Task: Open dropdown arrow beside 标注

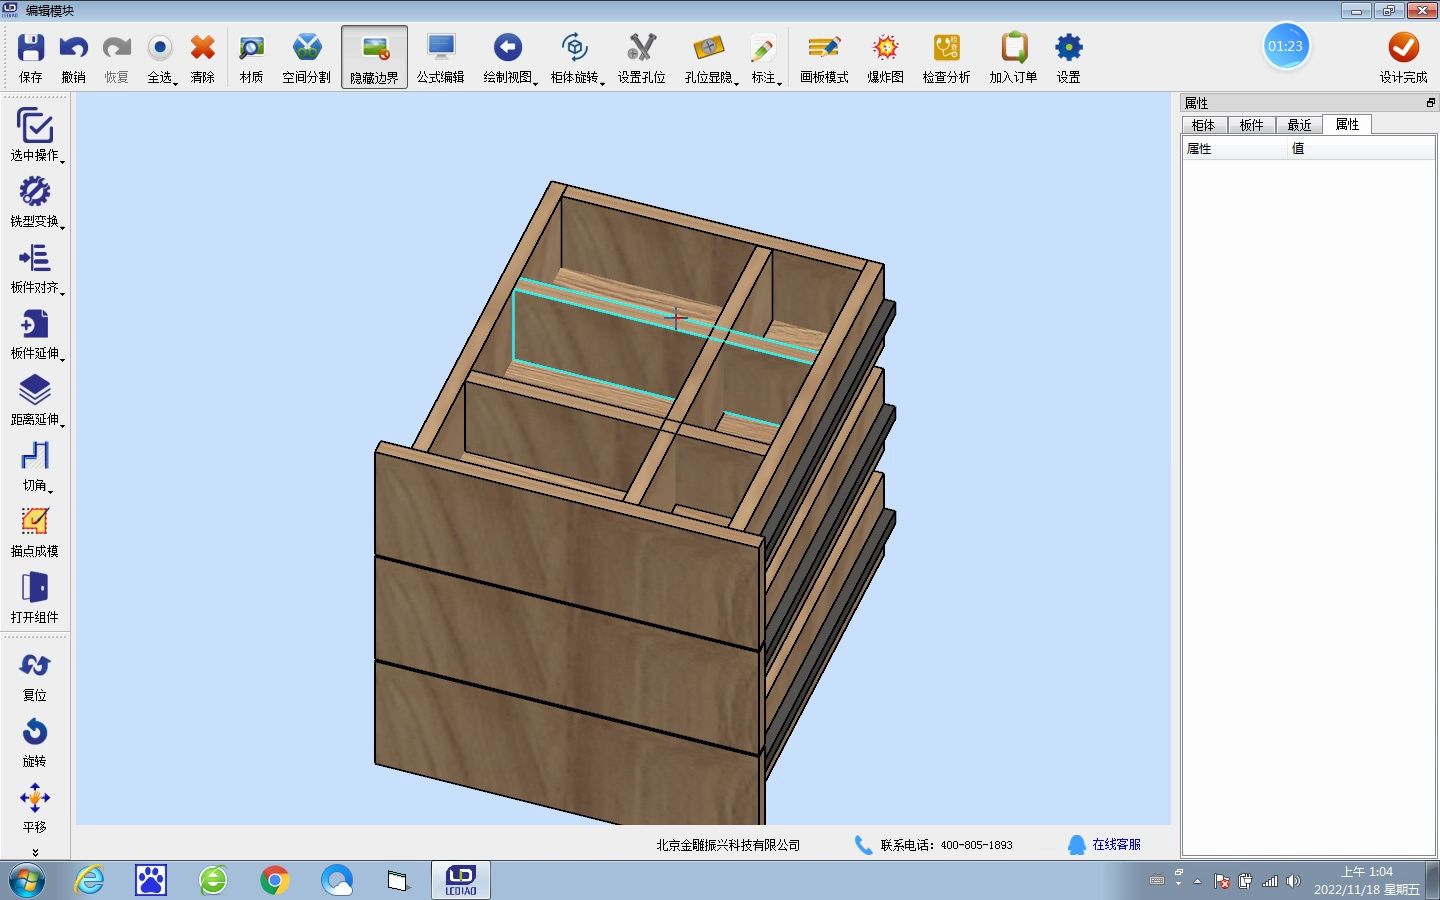Action: [x=779, y=83]
